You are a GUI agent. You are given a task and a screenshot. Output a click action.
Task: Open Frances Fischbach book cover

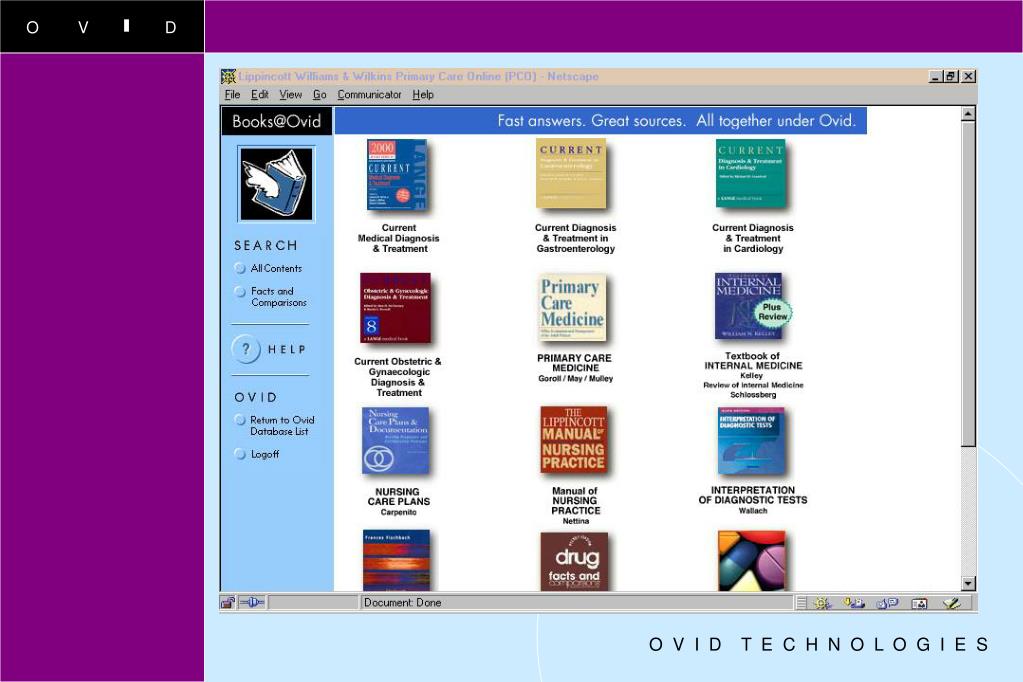[397, 561]
